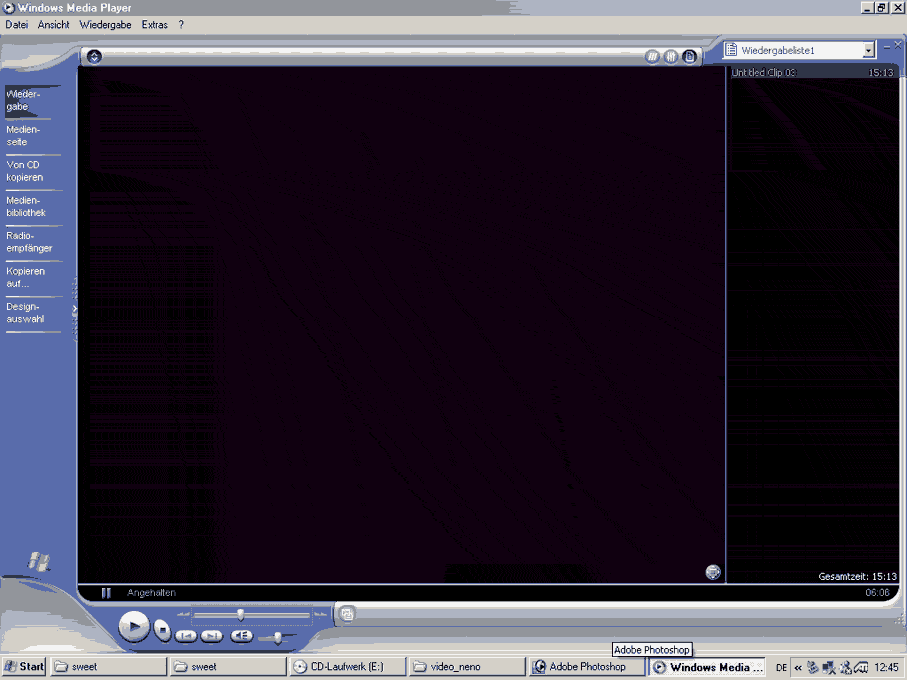Toggle shuffle playback icon
Viewport: 907px width, 680px height.
[x=652, y=57]
